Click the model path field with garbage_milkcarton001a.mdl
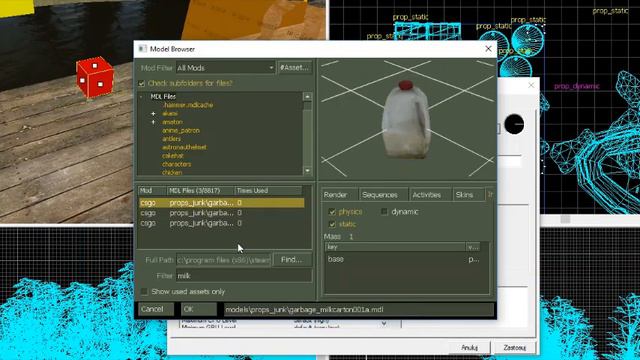640x360 pixels. click(x=359, y=309)
